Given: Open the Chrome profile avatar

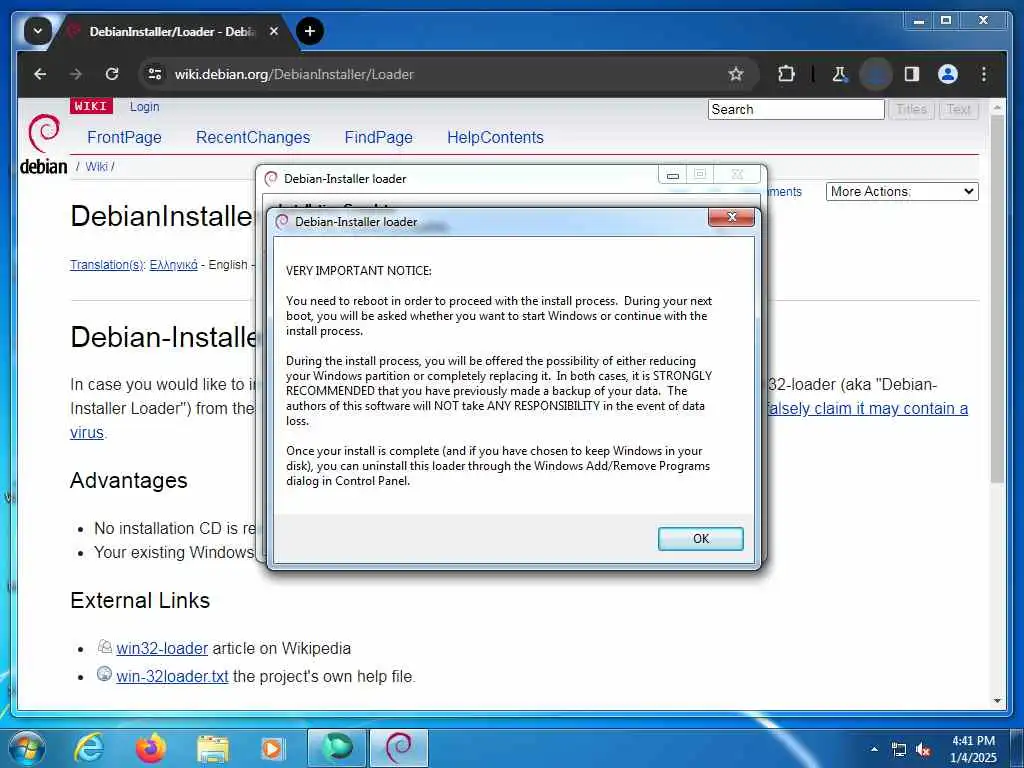Looking at the screenshot, I should (x=948, y=74).
